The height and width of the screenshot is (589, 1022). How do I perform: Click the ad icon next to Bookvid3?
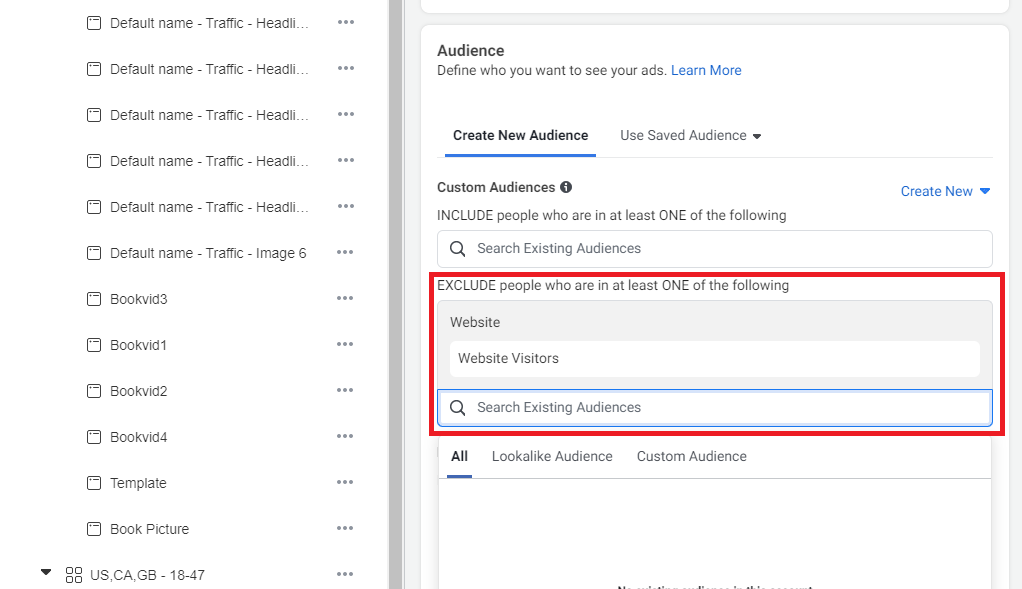(94, 299)
